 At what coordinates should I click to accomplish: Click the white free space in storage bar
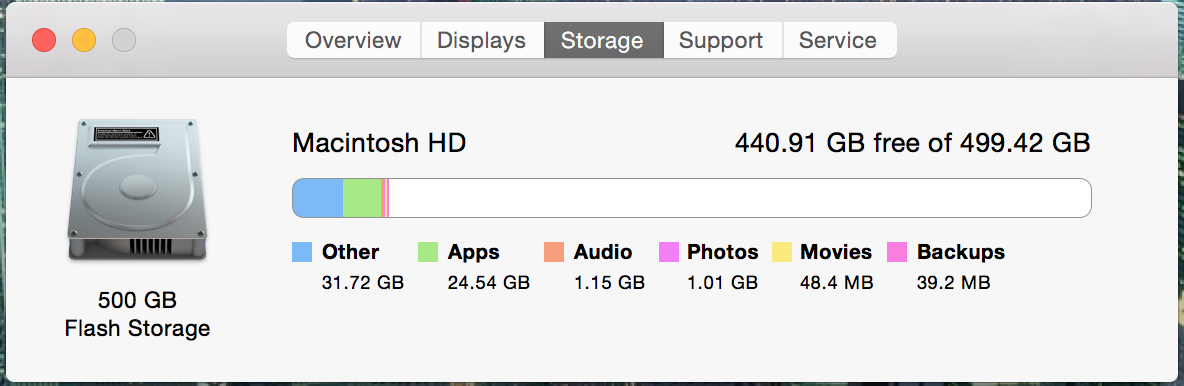pyautogui.click(x=740, y=198)
